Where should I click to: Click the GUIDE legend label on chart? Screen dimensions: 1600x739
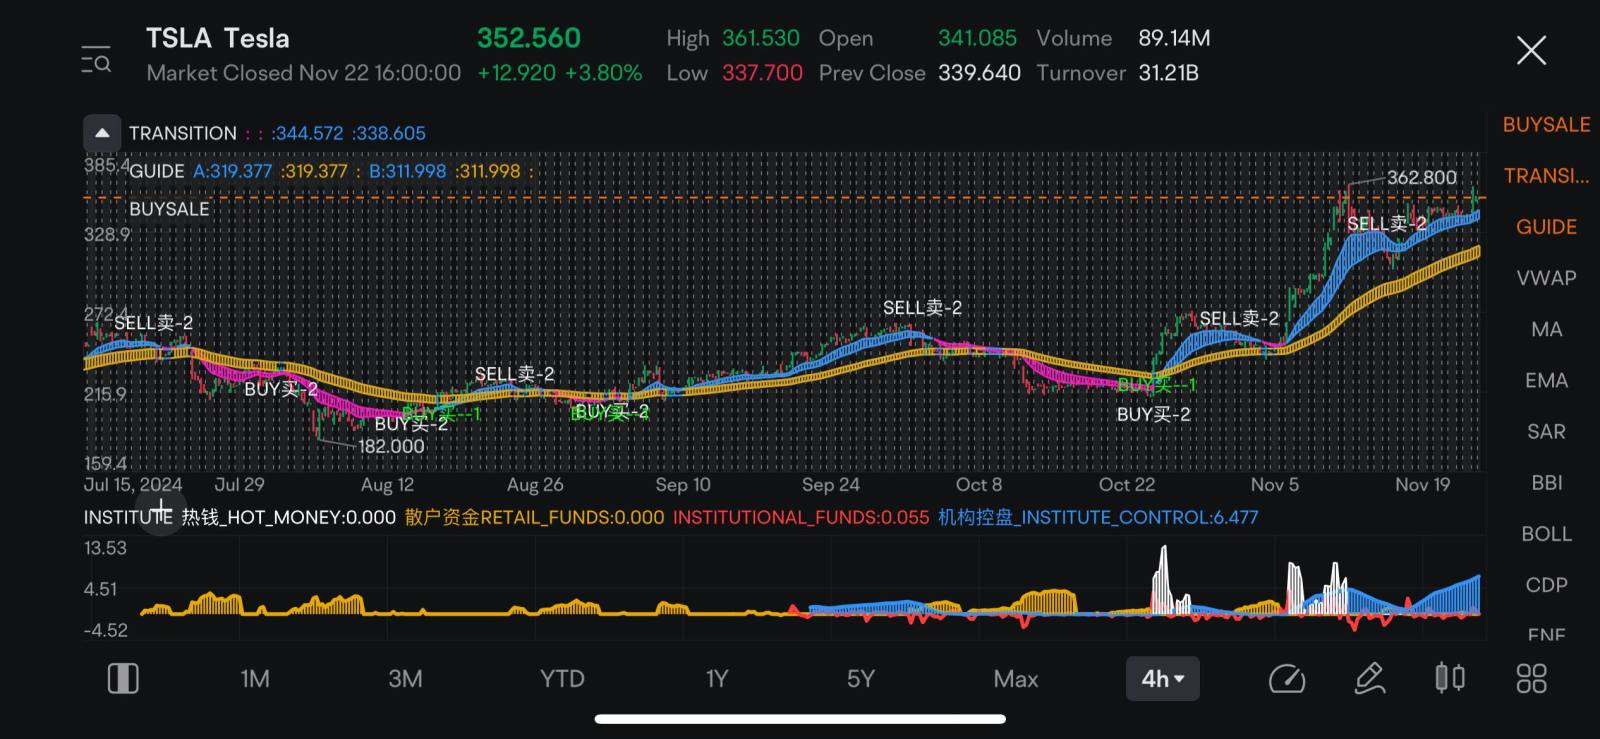(156, 171)
